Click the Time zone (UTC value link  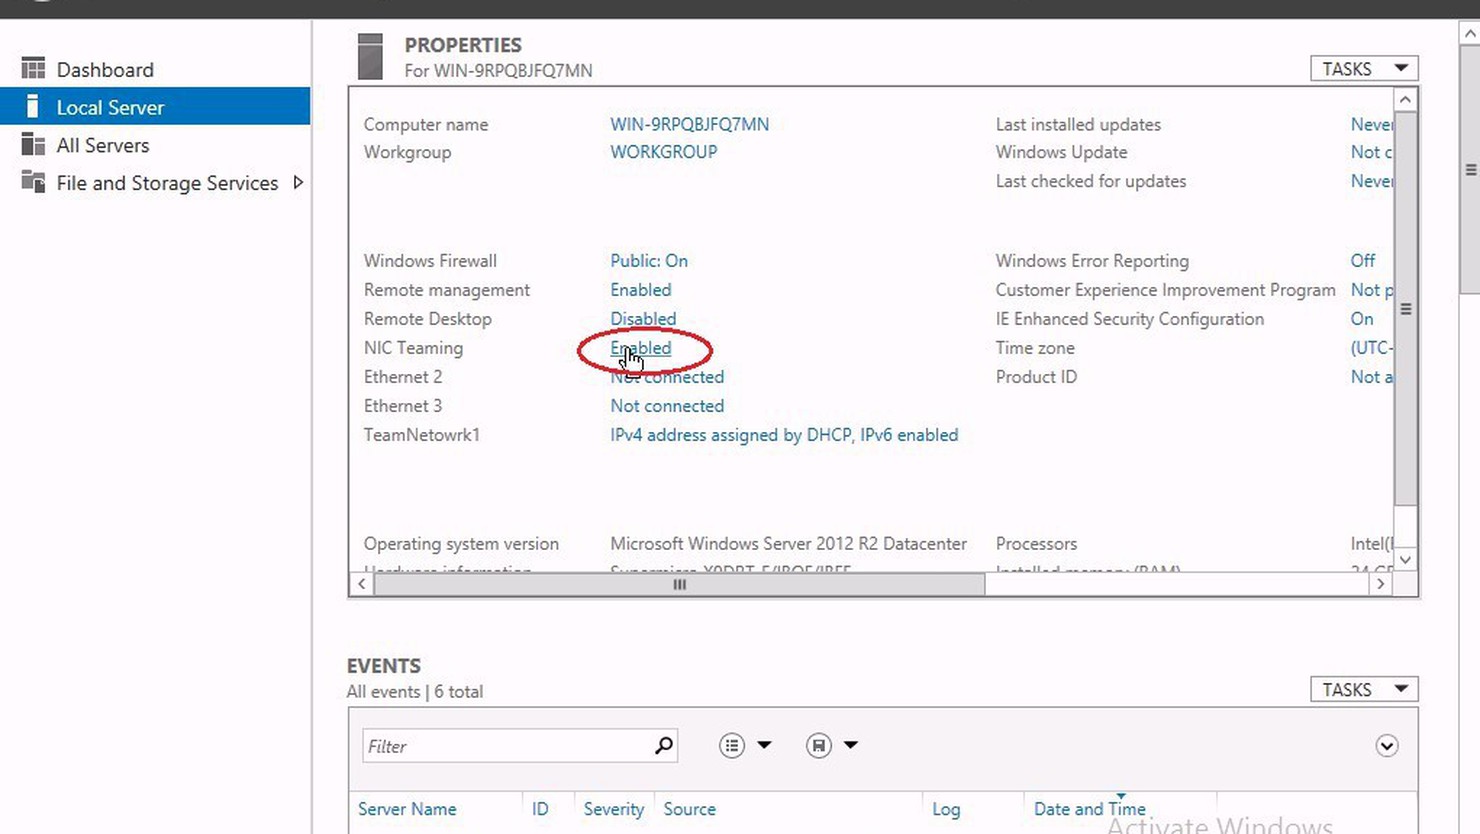click(1371, 347)
